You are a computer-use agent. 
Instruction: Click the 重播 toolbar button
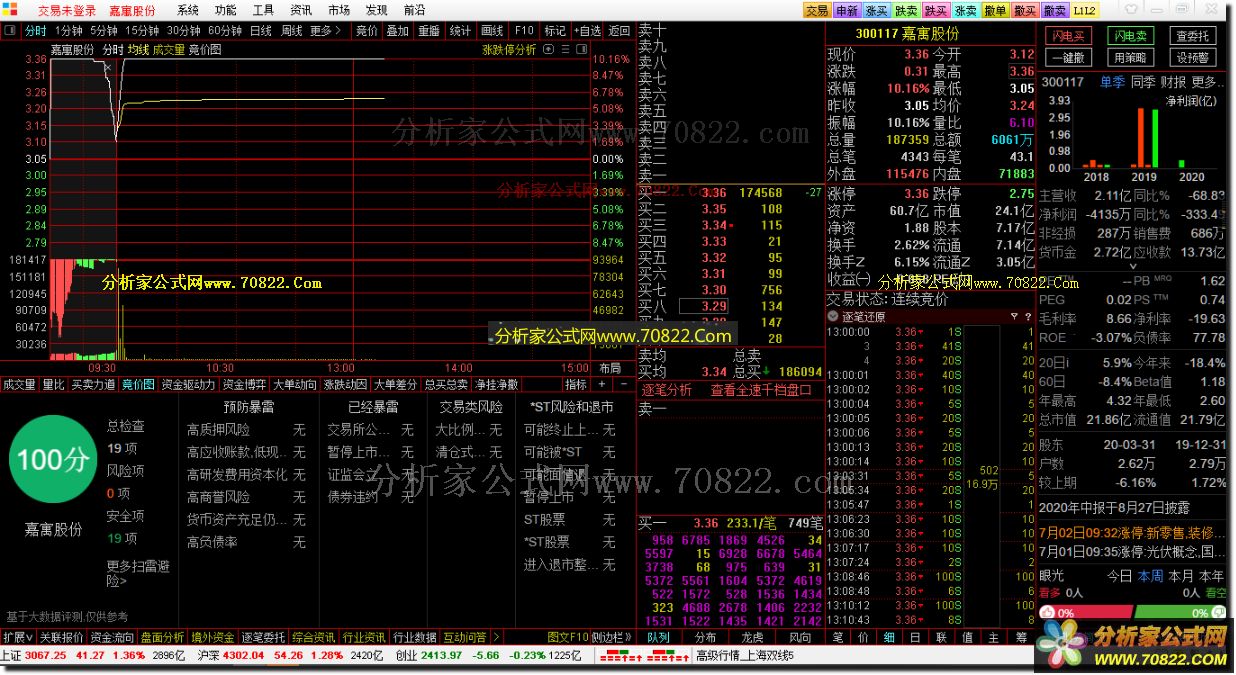click(x=428, y=31)
